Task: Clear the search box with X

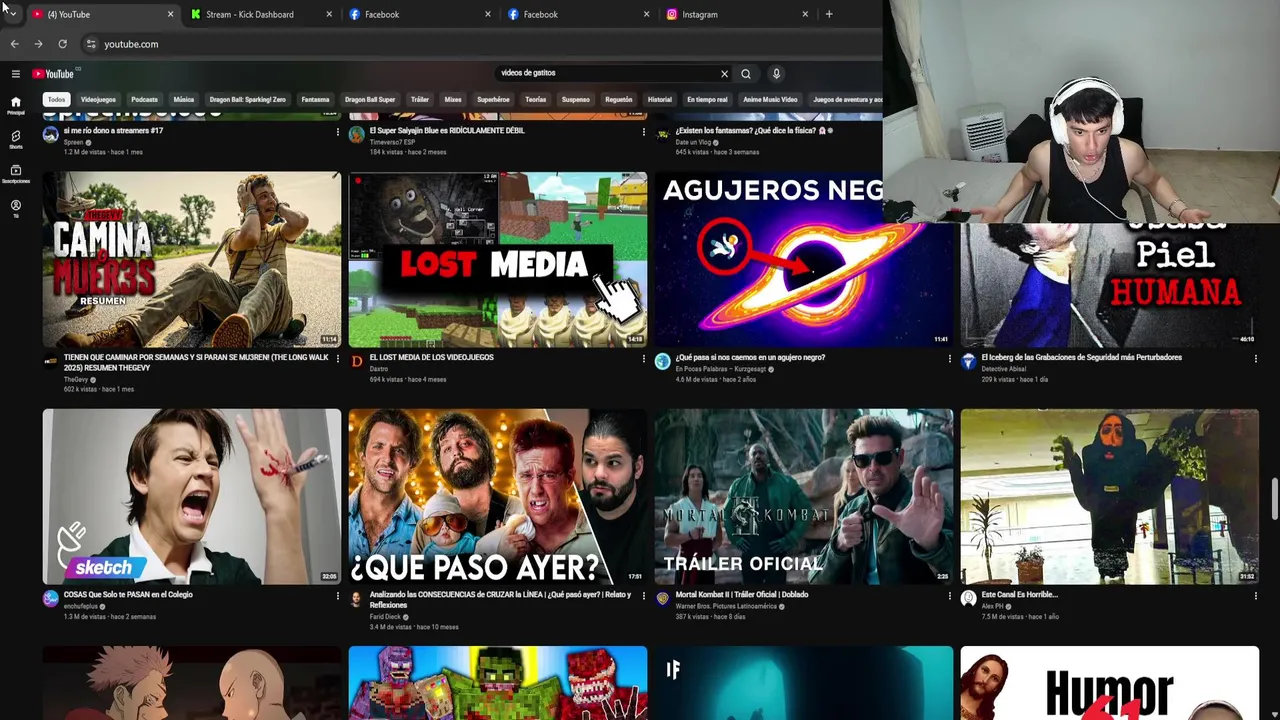Action: click(x=724, y=74)
